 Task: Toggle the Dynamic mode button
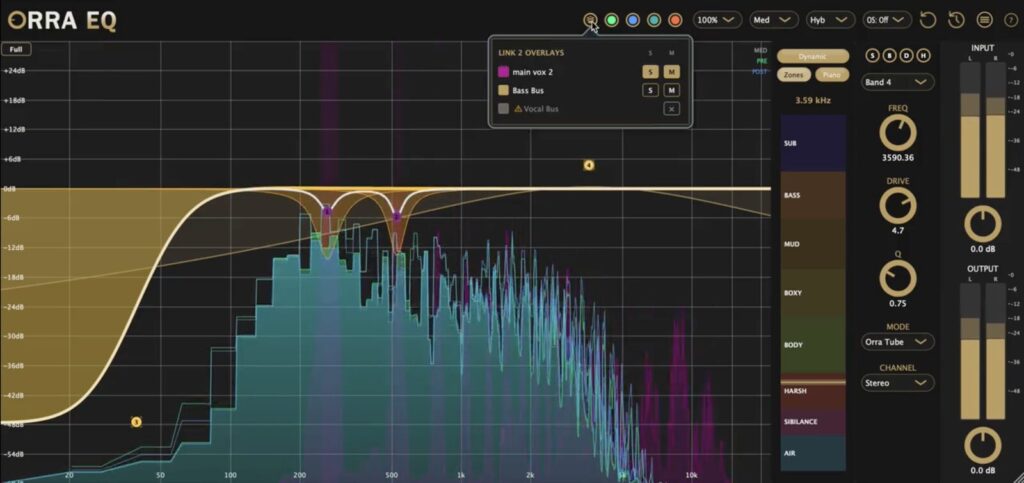(x=813, y=57)
